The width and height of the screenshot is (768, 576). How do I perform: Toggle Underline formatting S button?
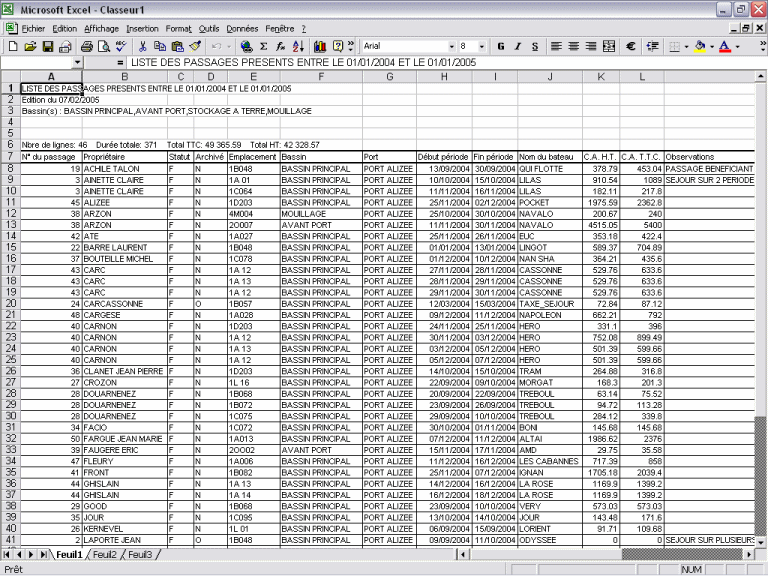(x=535, y=47)
